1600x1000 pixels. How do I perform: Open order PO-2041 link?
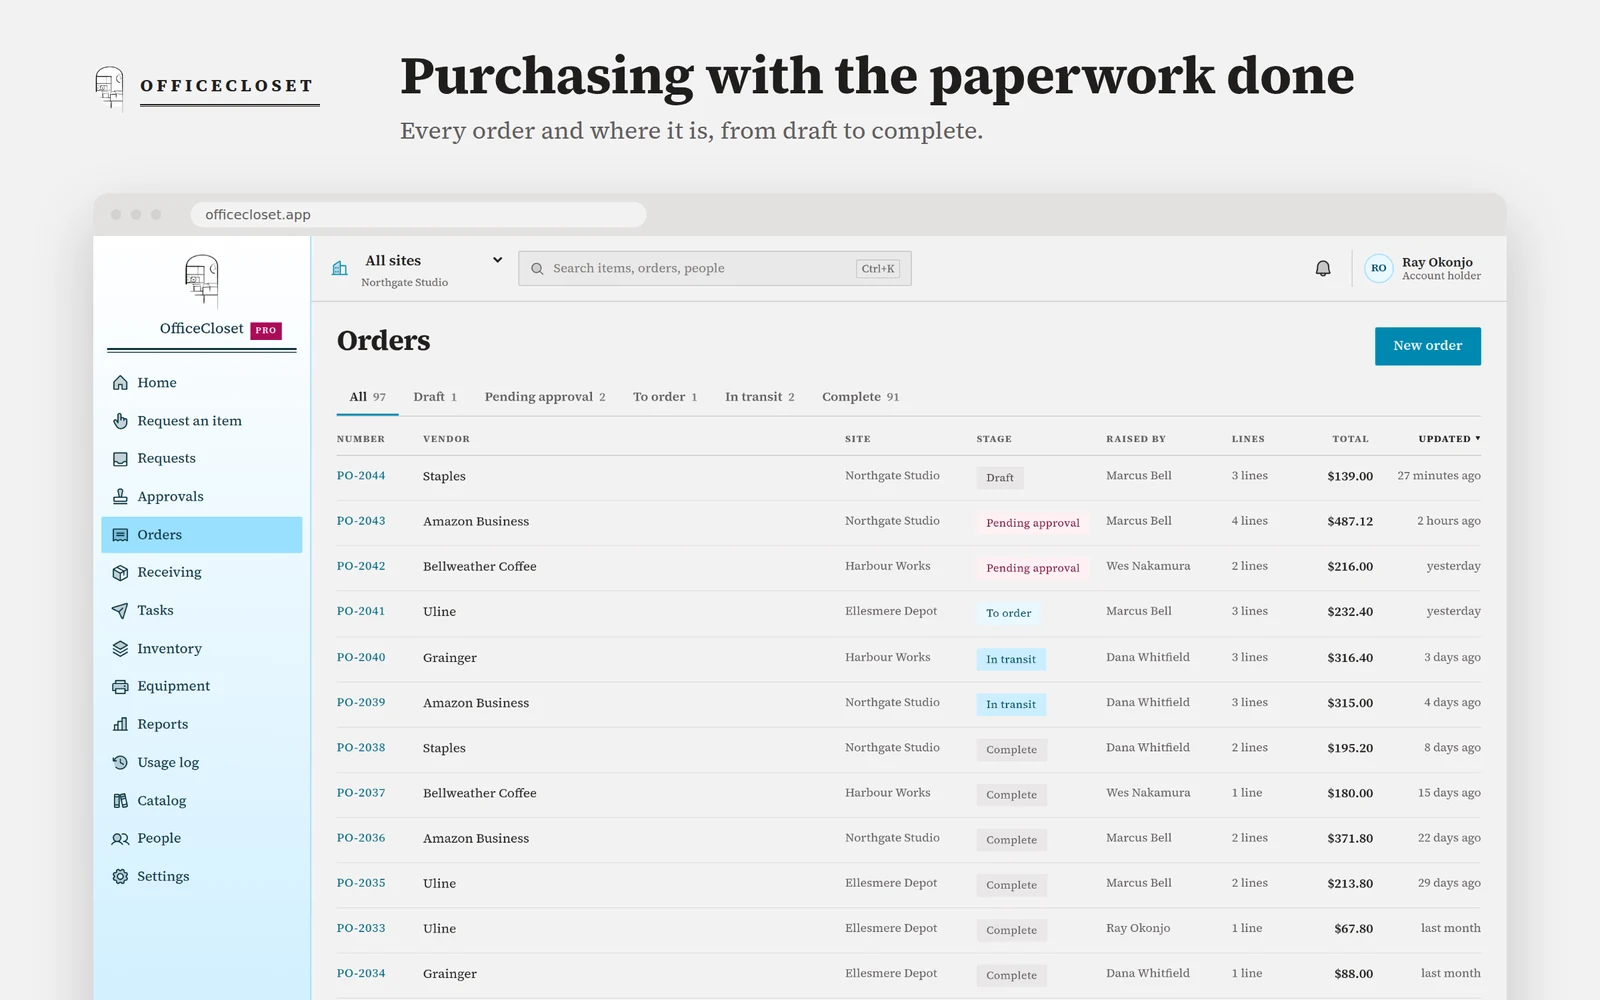[361, 611]
